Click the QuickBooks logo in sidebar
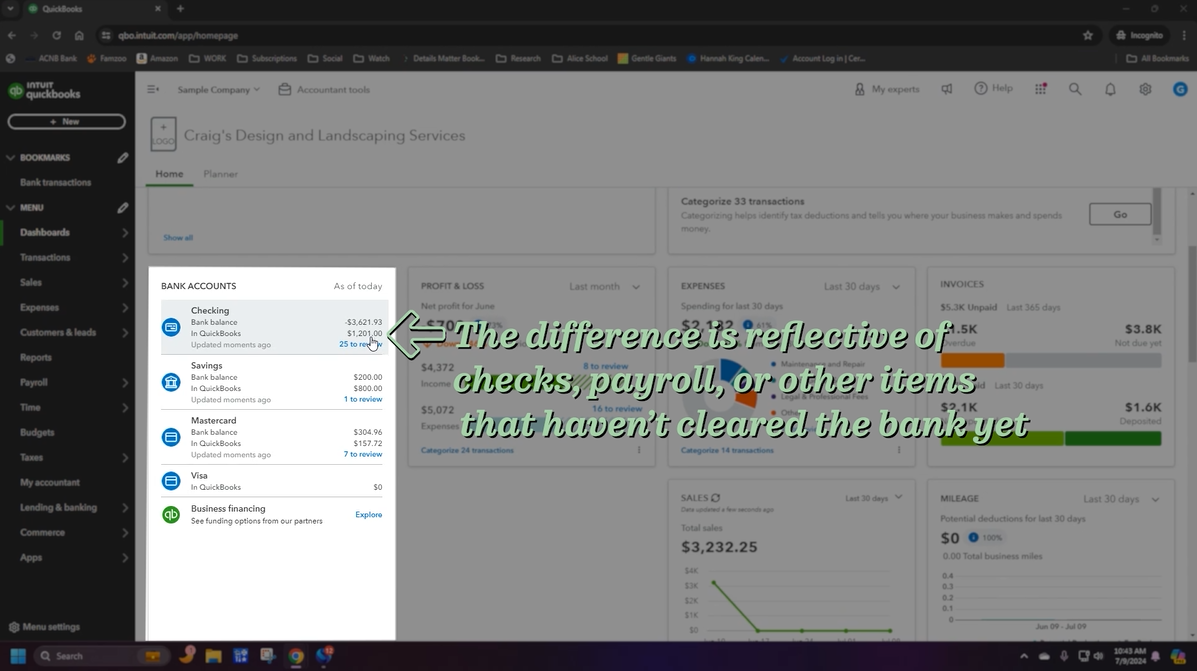 (x=44, y=90)
